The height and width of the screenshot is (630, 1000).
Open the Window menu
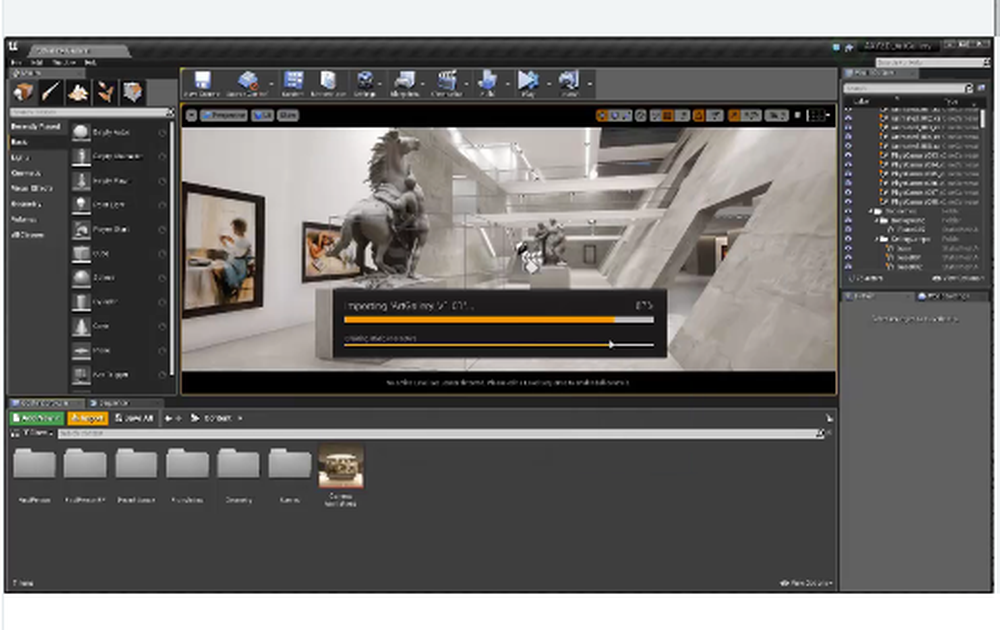[x=64, y=62]
